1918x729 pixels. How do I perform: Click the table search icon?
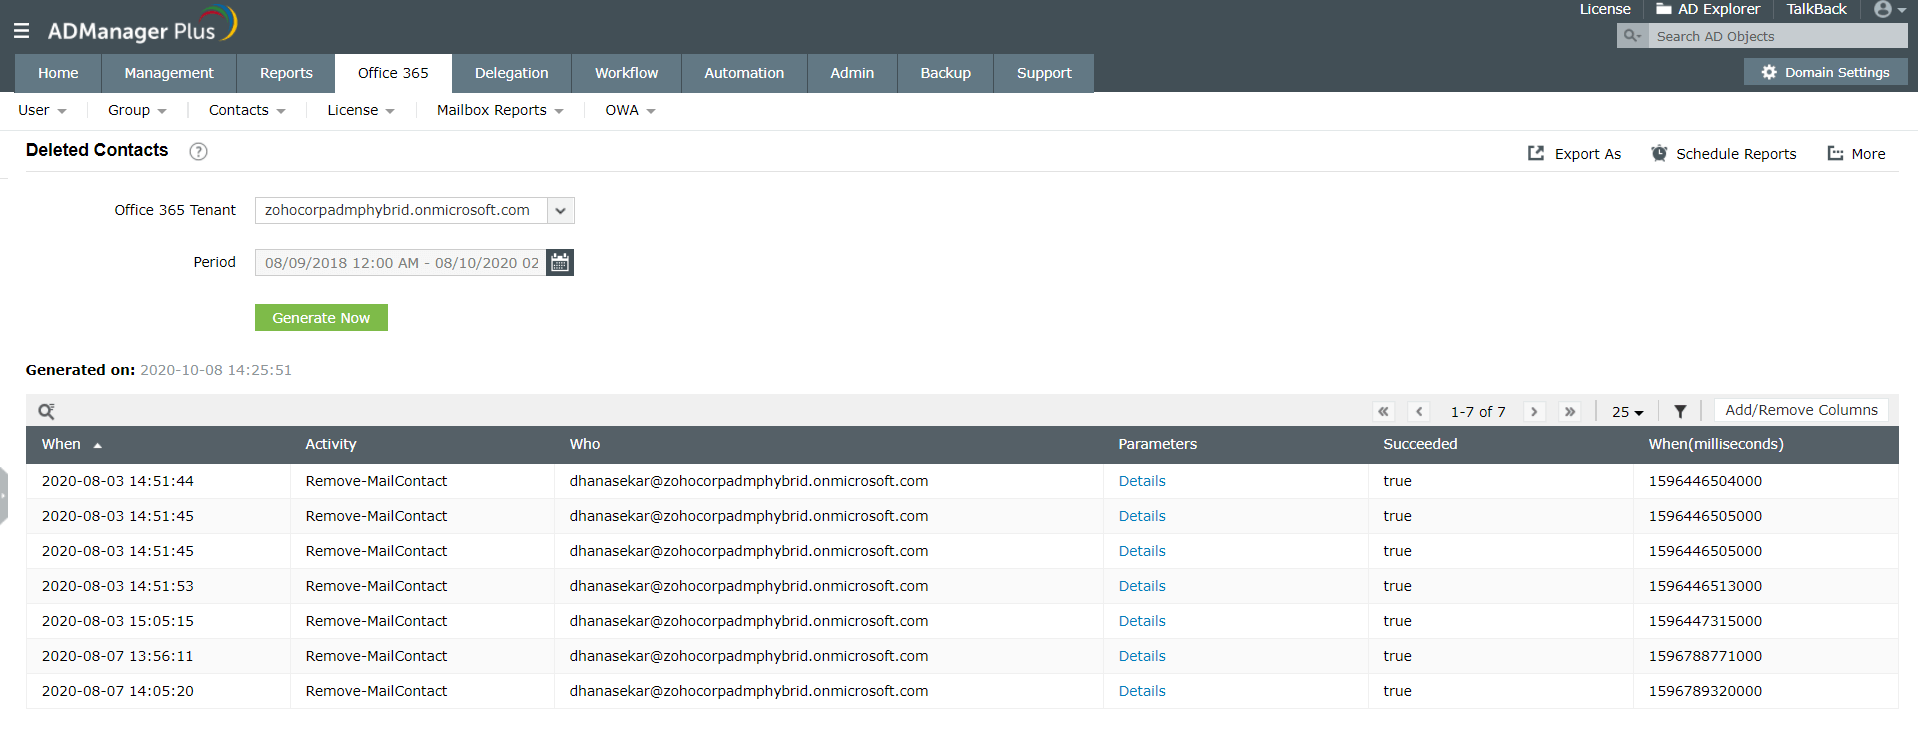pyautogui.click(x=46, y=411)
